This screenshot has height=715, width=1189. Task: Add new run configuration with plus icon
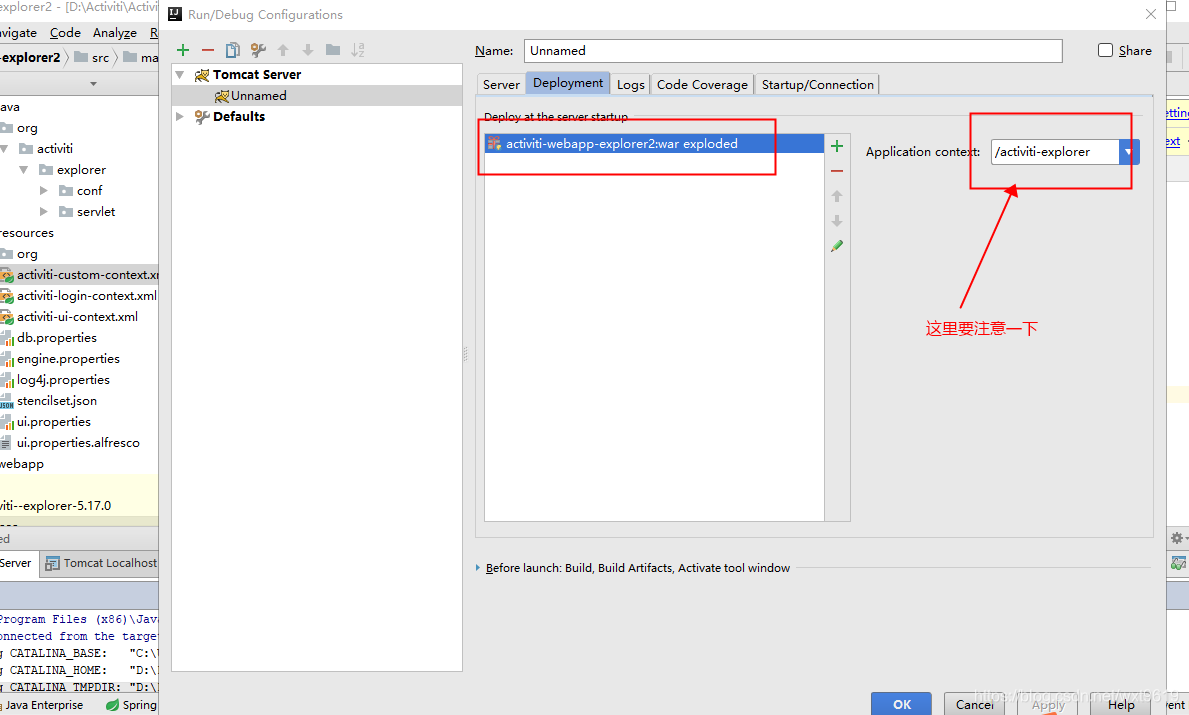183,50
